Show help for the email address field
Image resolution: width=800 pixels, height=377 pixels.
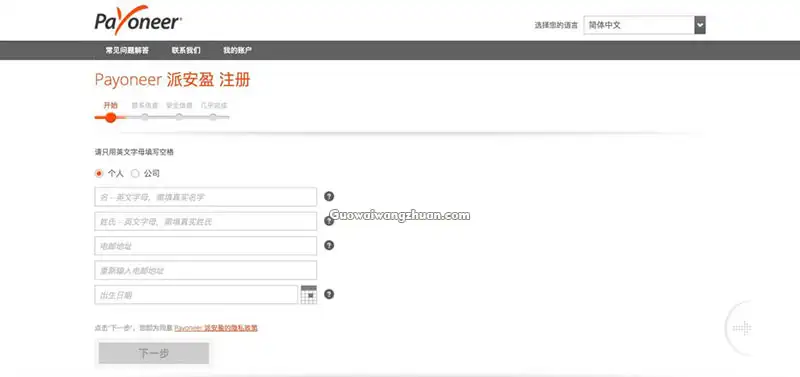(x=329, y=245)
